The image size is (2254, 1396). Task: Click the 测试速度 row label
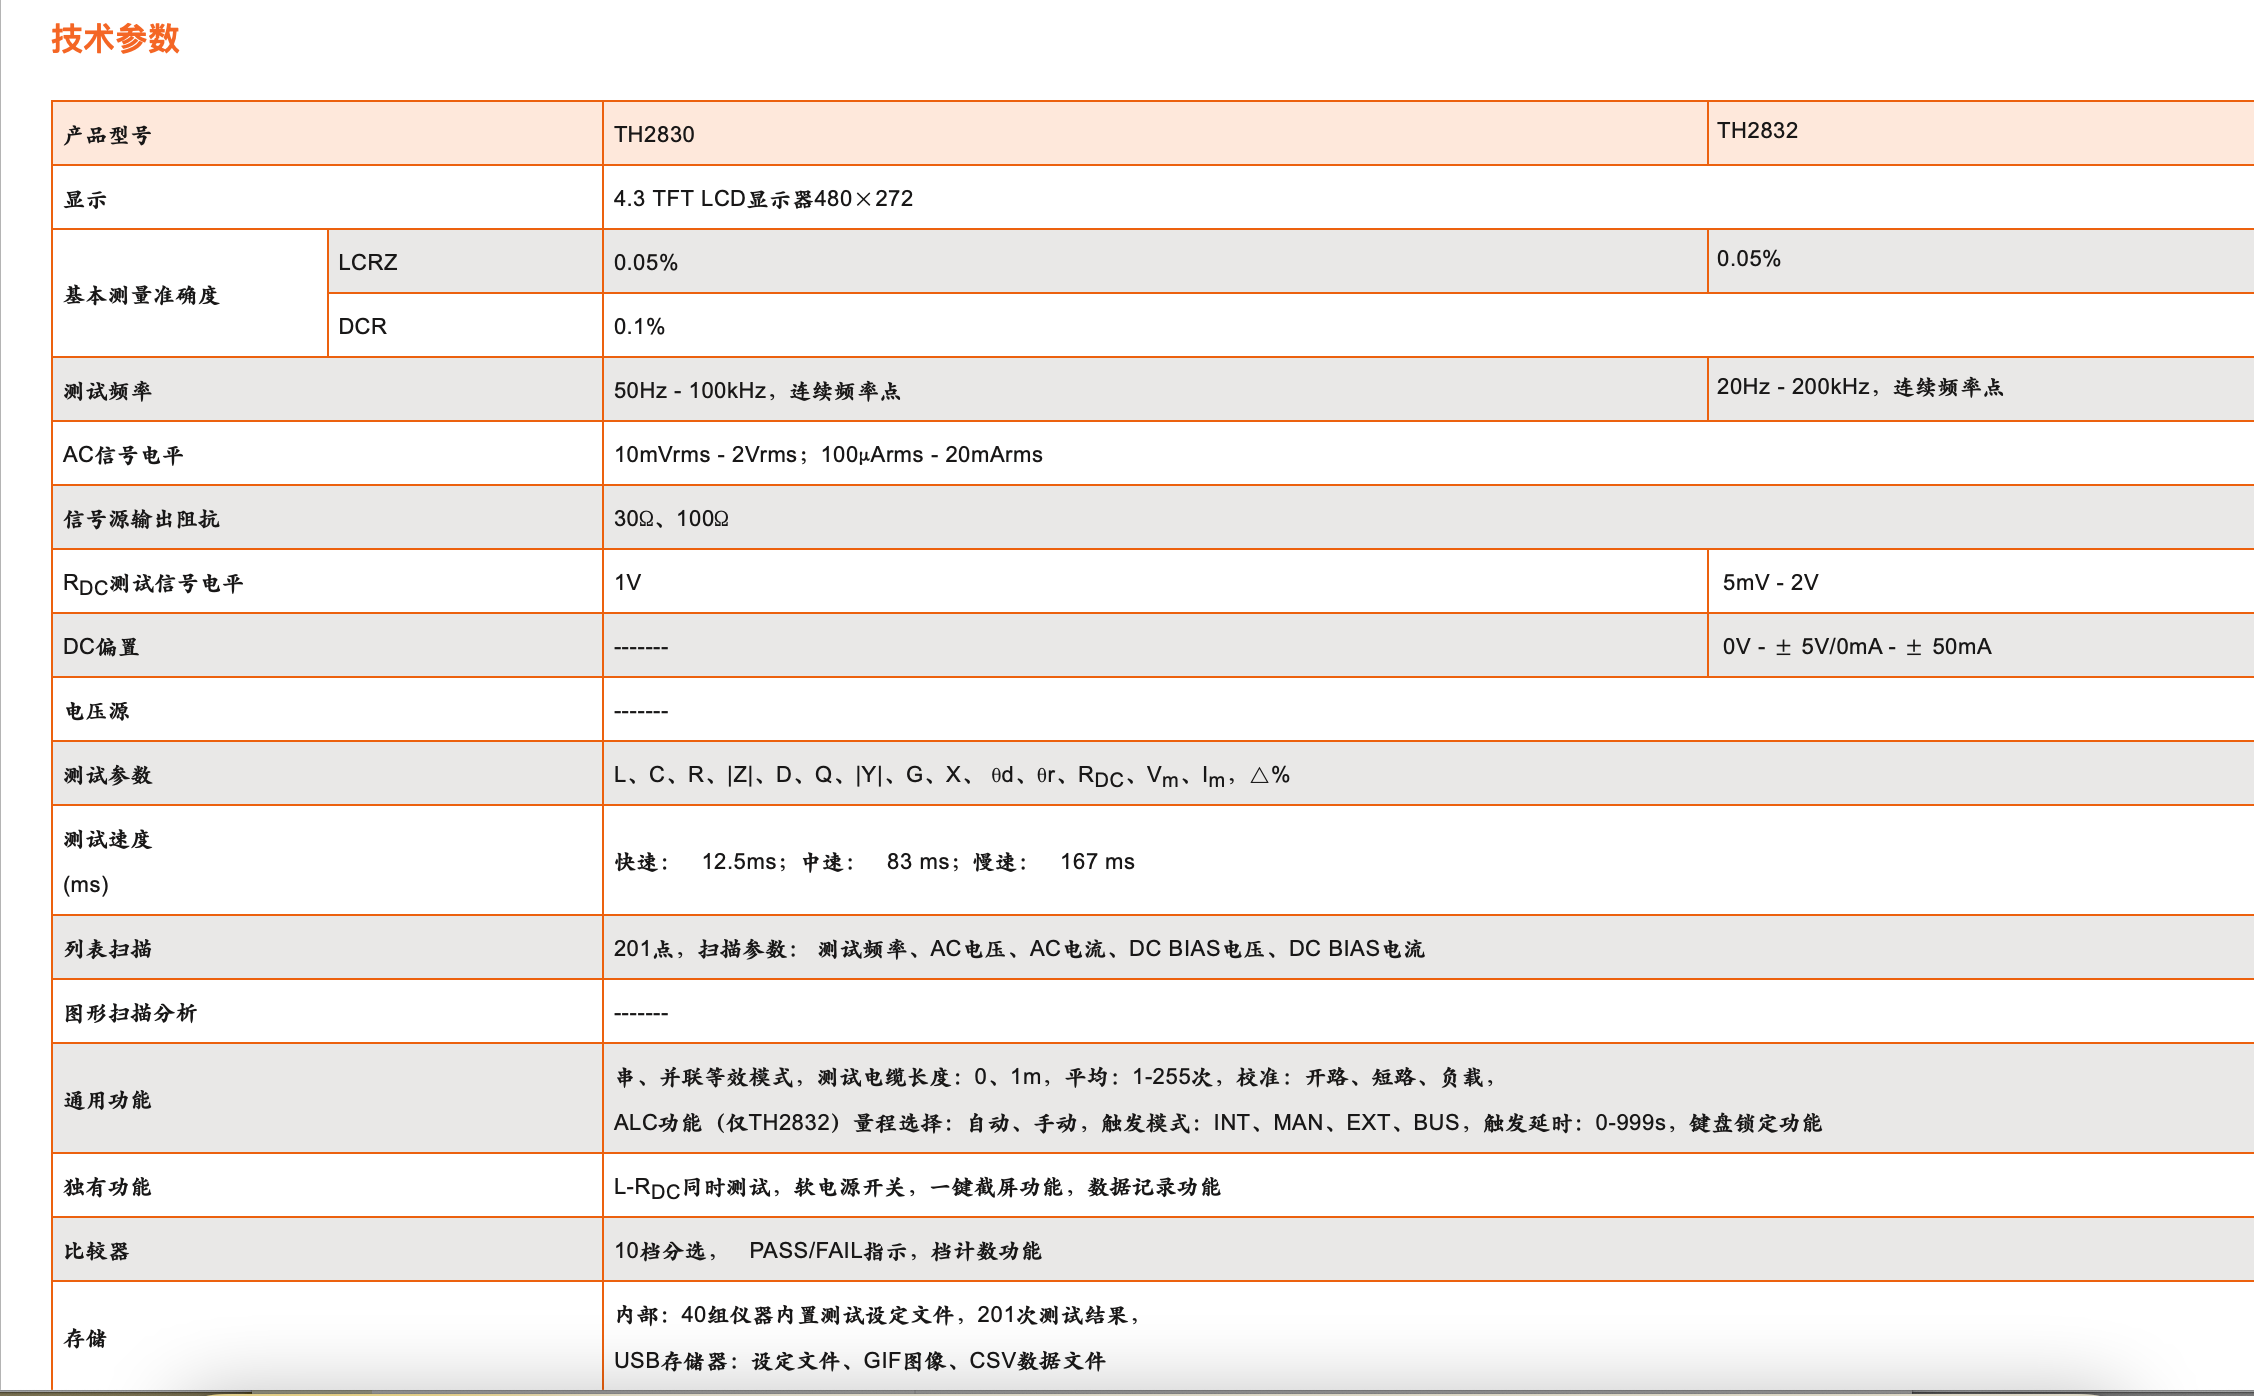[108, 839]
